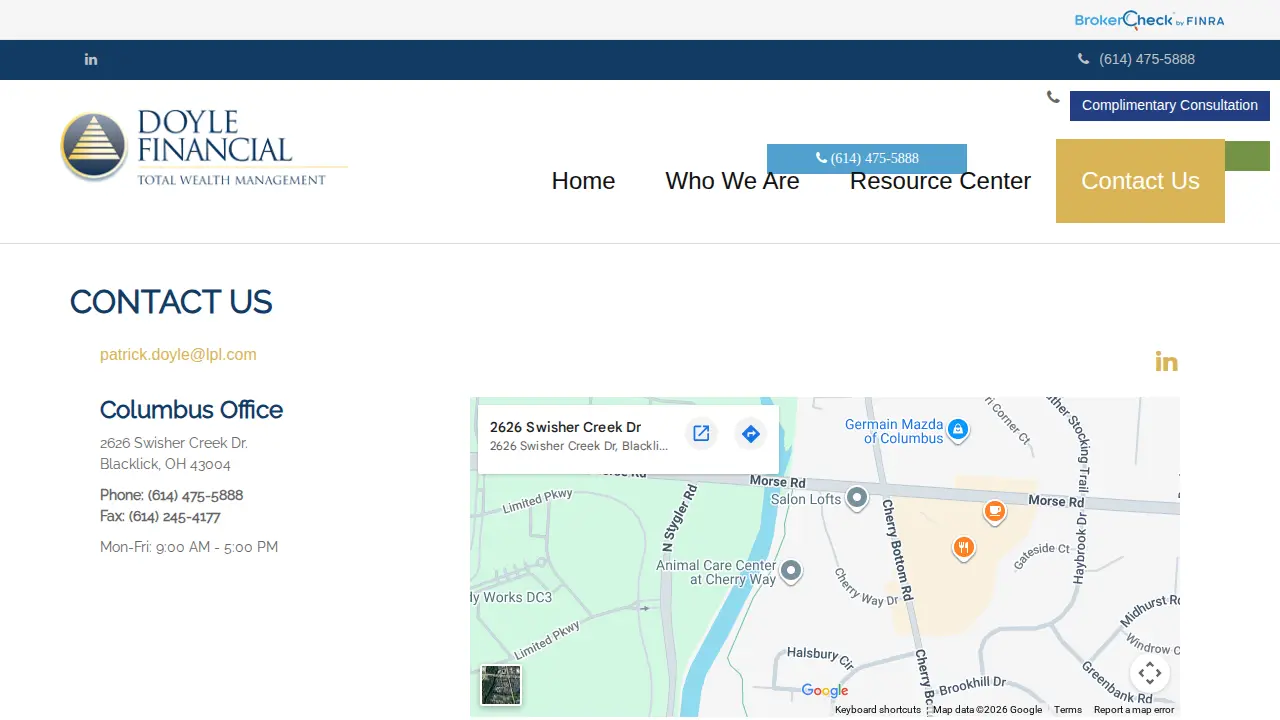Open map camera controls button
This screenshot has height=720, width=1280.
(1150, 673)
